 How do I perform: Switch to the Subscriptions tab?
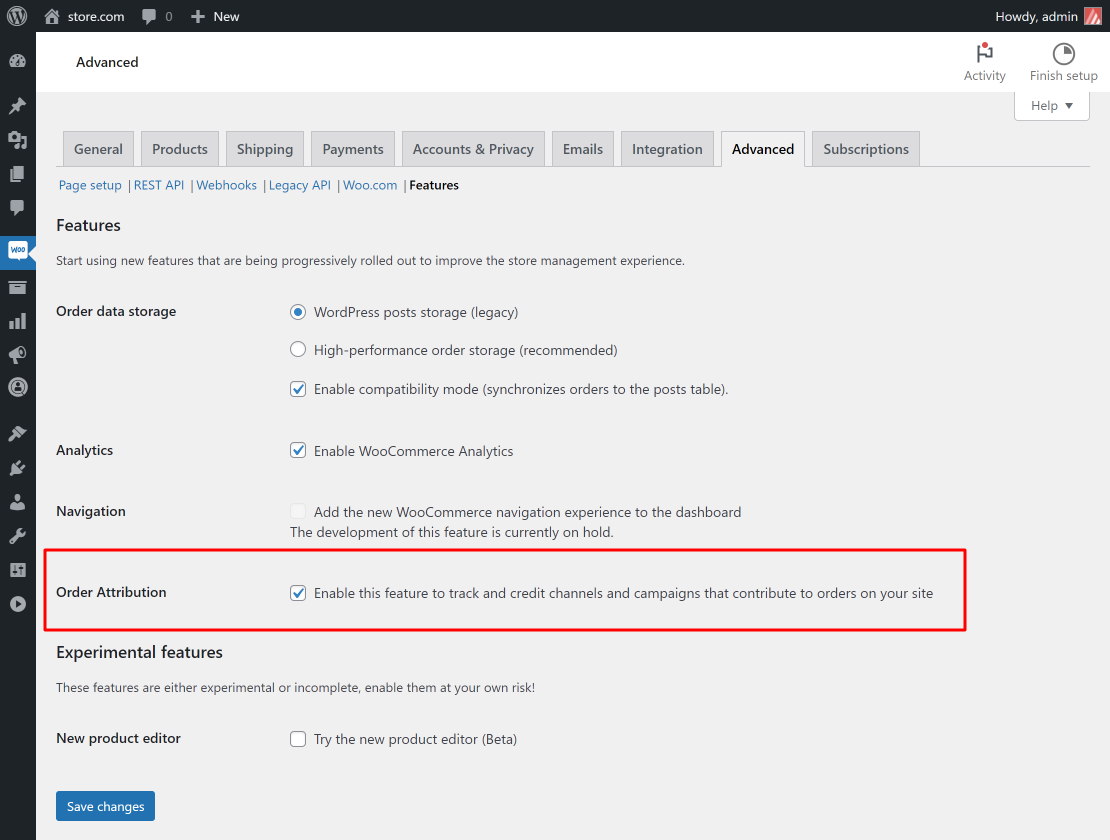[866, 149]
